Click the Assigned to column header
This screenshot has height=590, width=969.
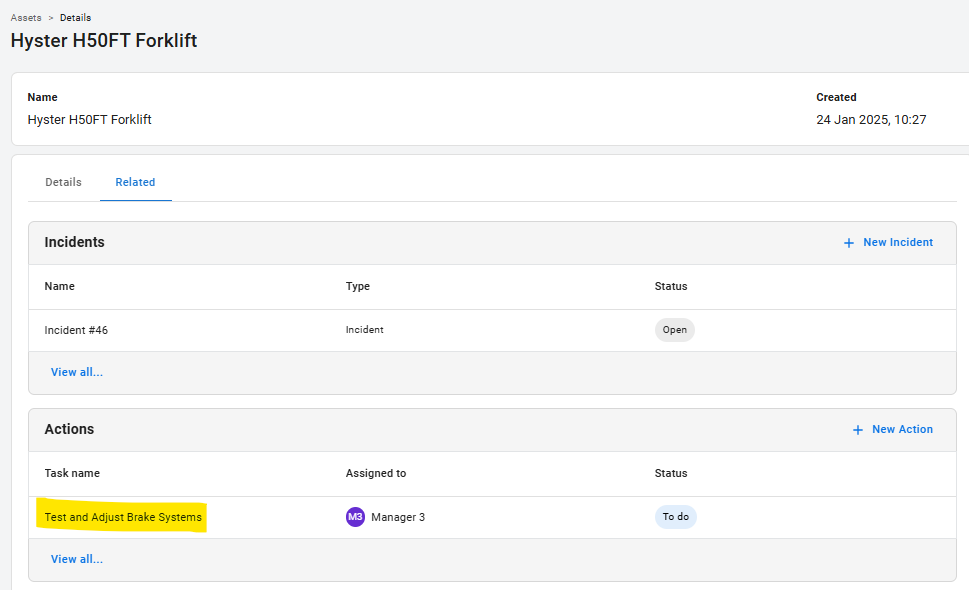point(376,473)
